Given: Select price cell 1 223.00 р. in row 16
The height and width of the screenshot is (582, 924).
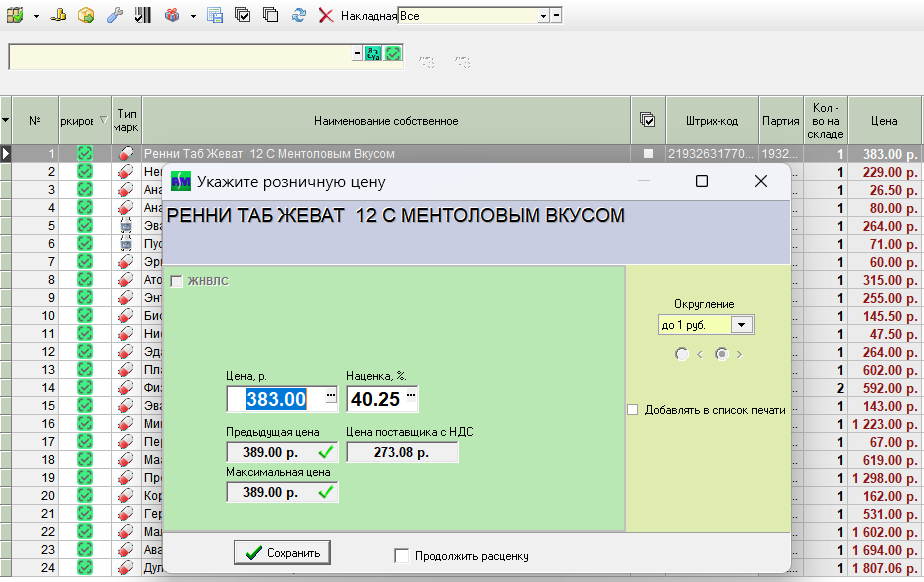Looking at the screenshot, I should pos(884,424).
